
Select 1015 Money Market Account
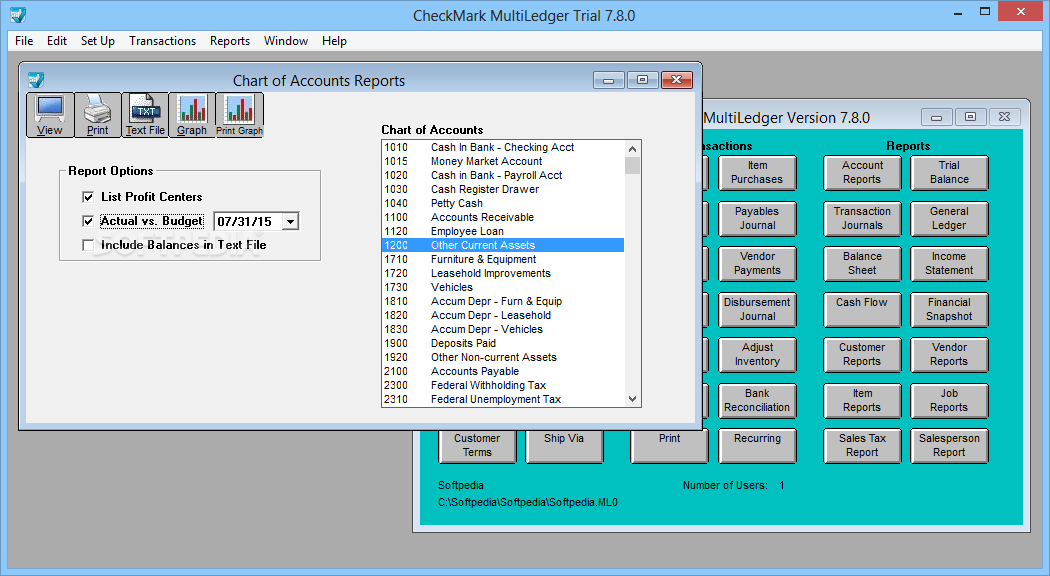click(503, 161)
